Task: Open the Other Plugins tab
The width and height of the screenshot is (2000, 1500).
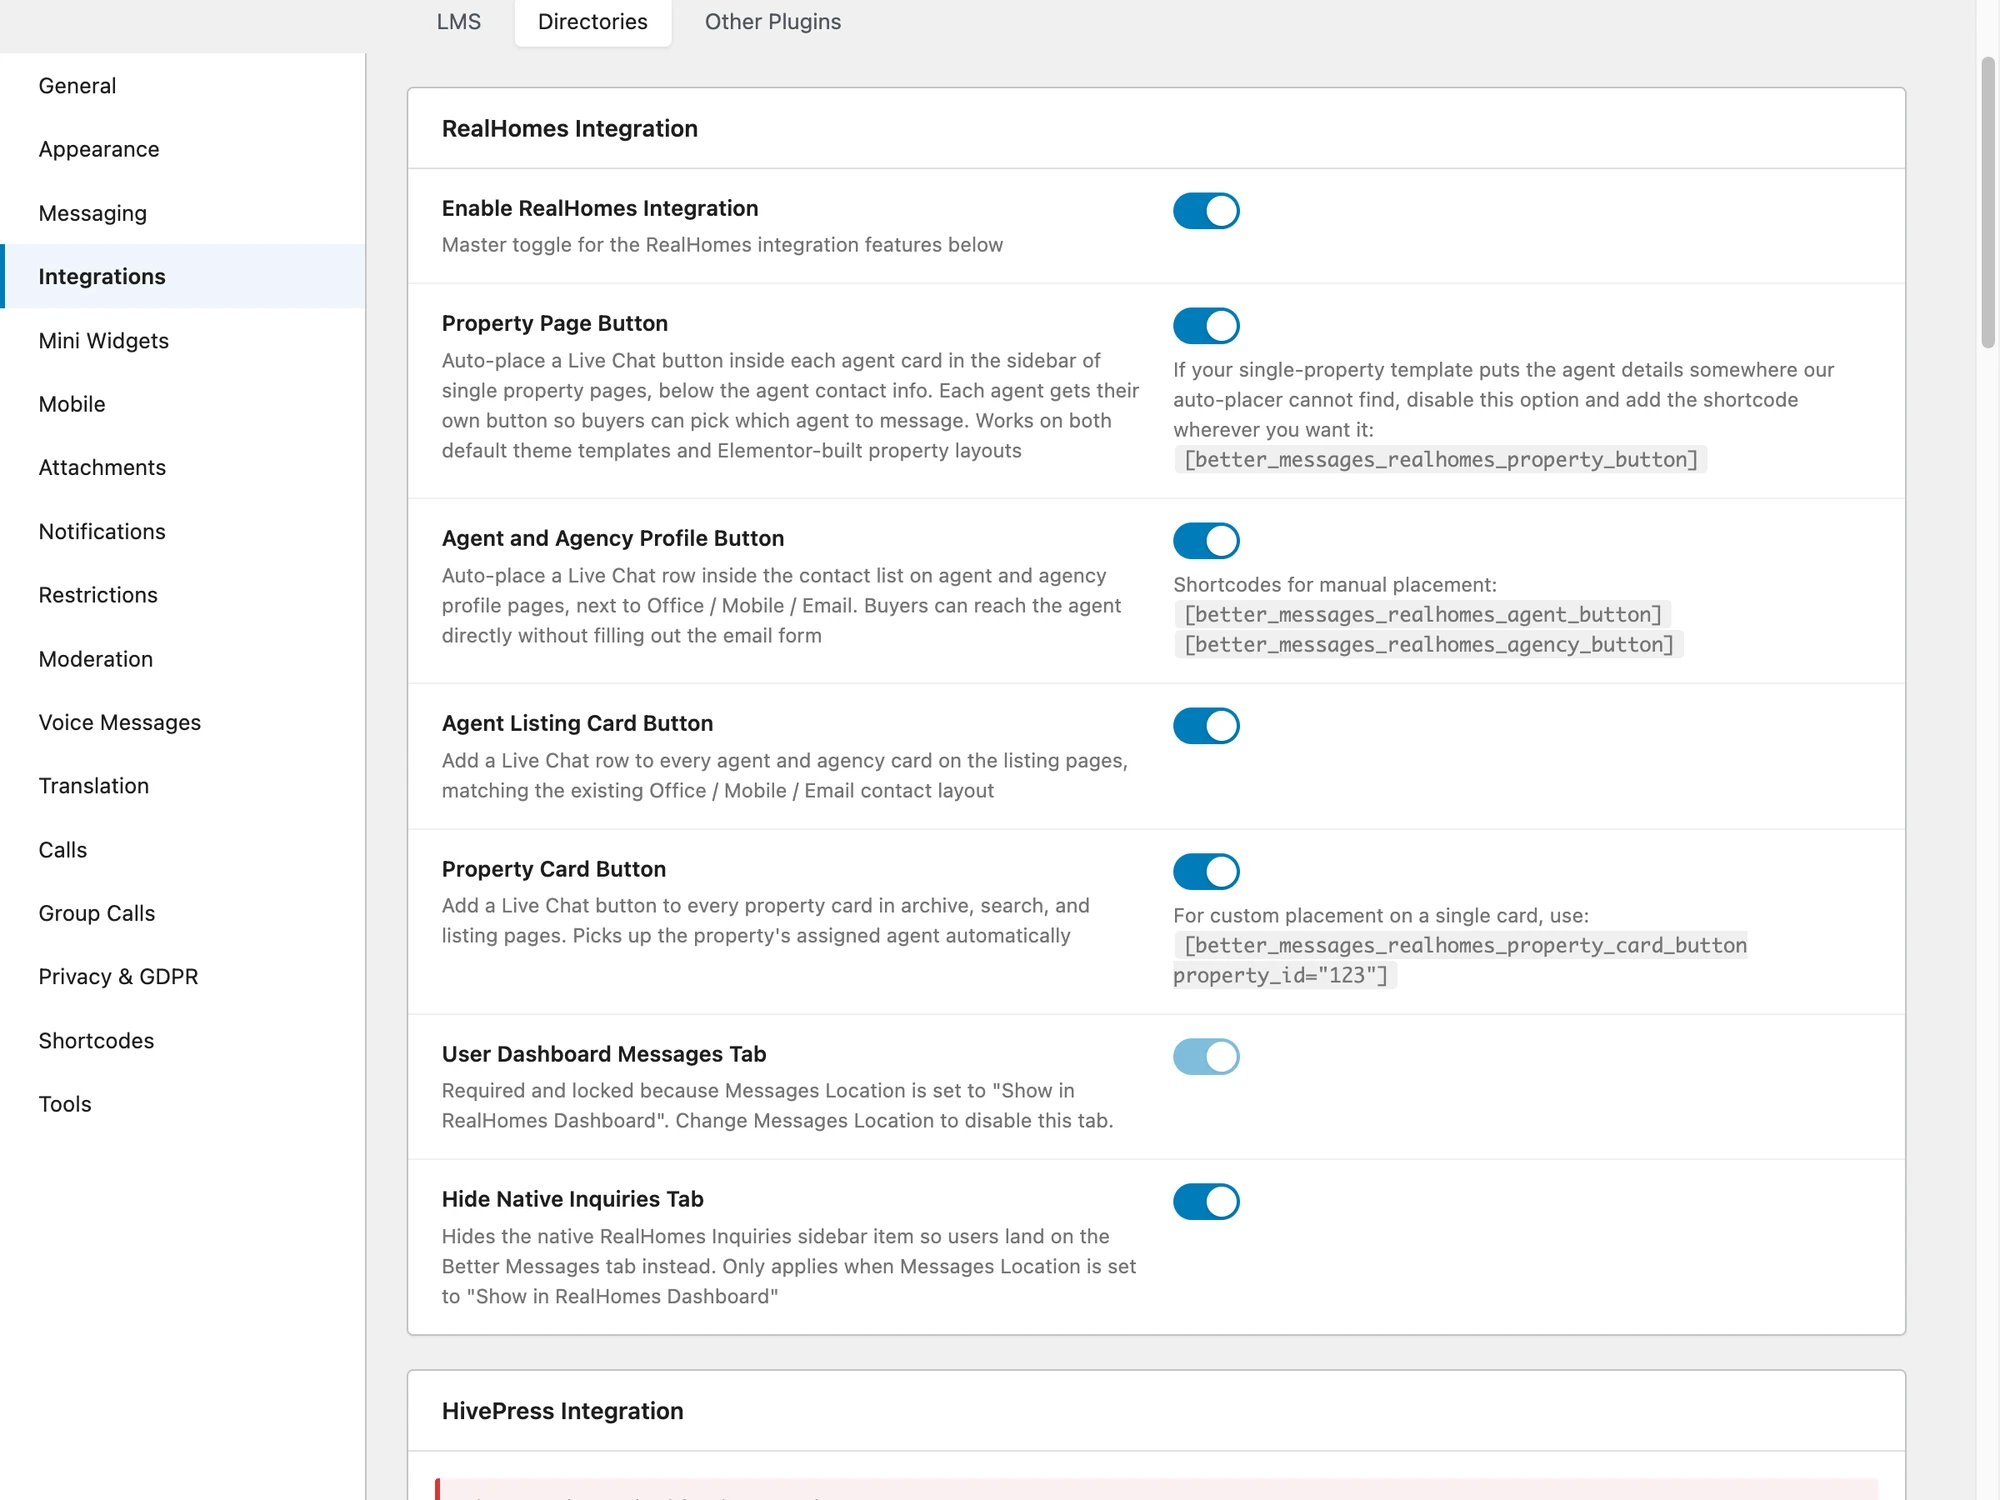Action: (x=773, y=22)
